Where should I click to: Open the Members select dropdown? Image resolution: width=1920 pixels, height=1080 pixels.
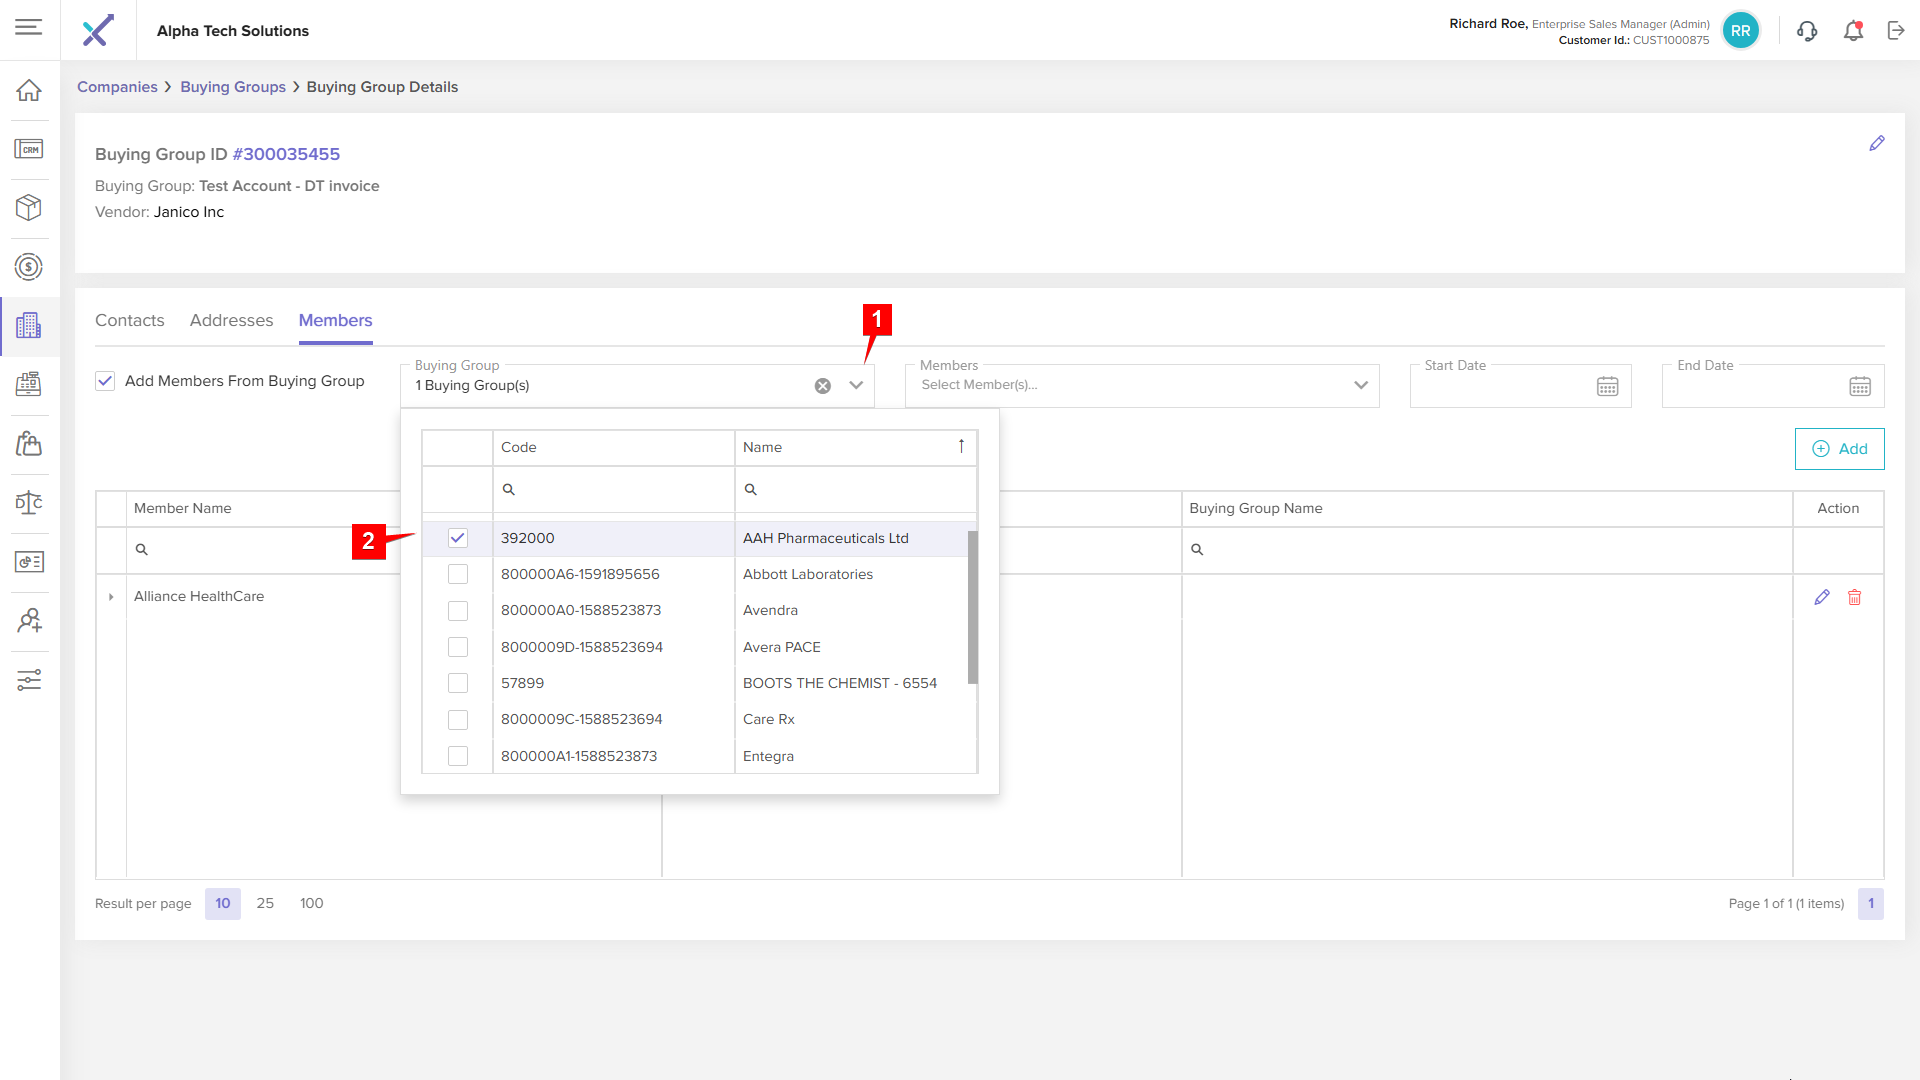pyautogui.click(x=1140, y=385)
